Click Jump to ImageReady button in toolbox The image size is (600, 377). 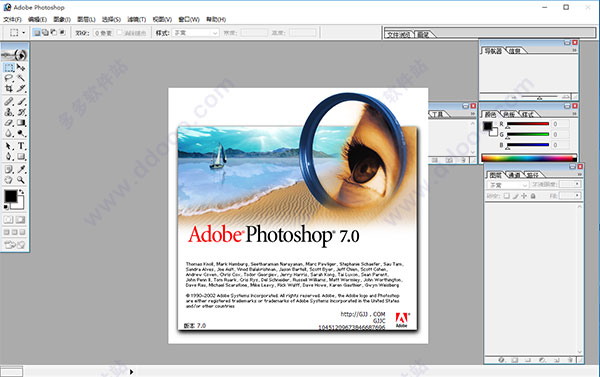click(15, 244)
